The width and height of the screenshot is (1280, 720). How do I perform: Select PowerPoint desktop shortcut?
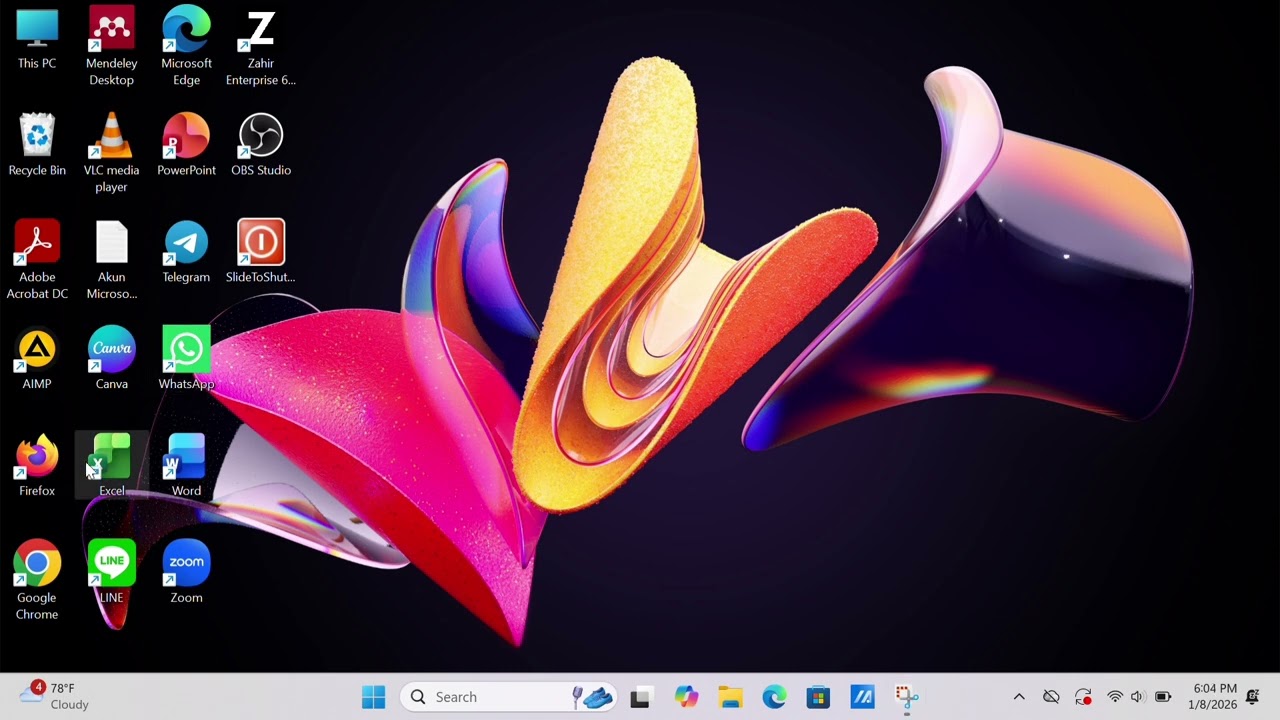pyautogui.click(x=186, y=146)
